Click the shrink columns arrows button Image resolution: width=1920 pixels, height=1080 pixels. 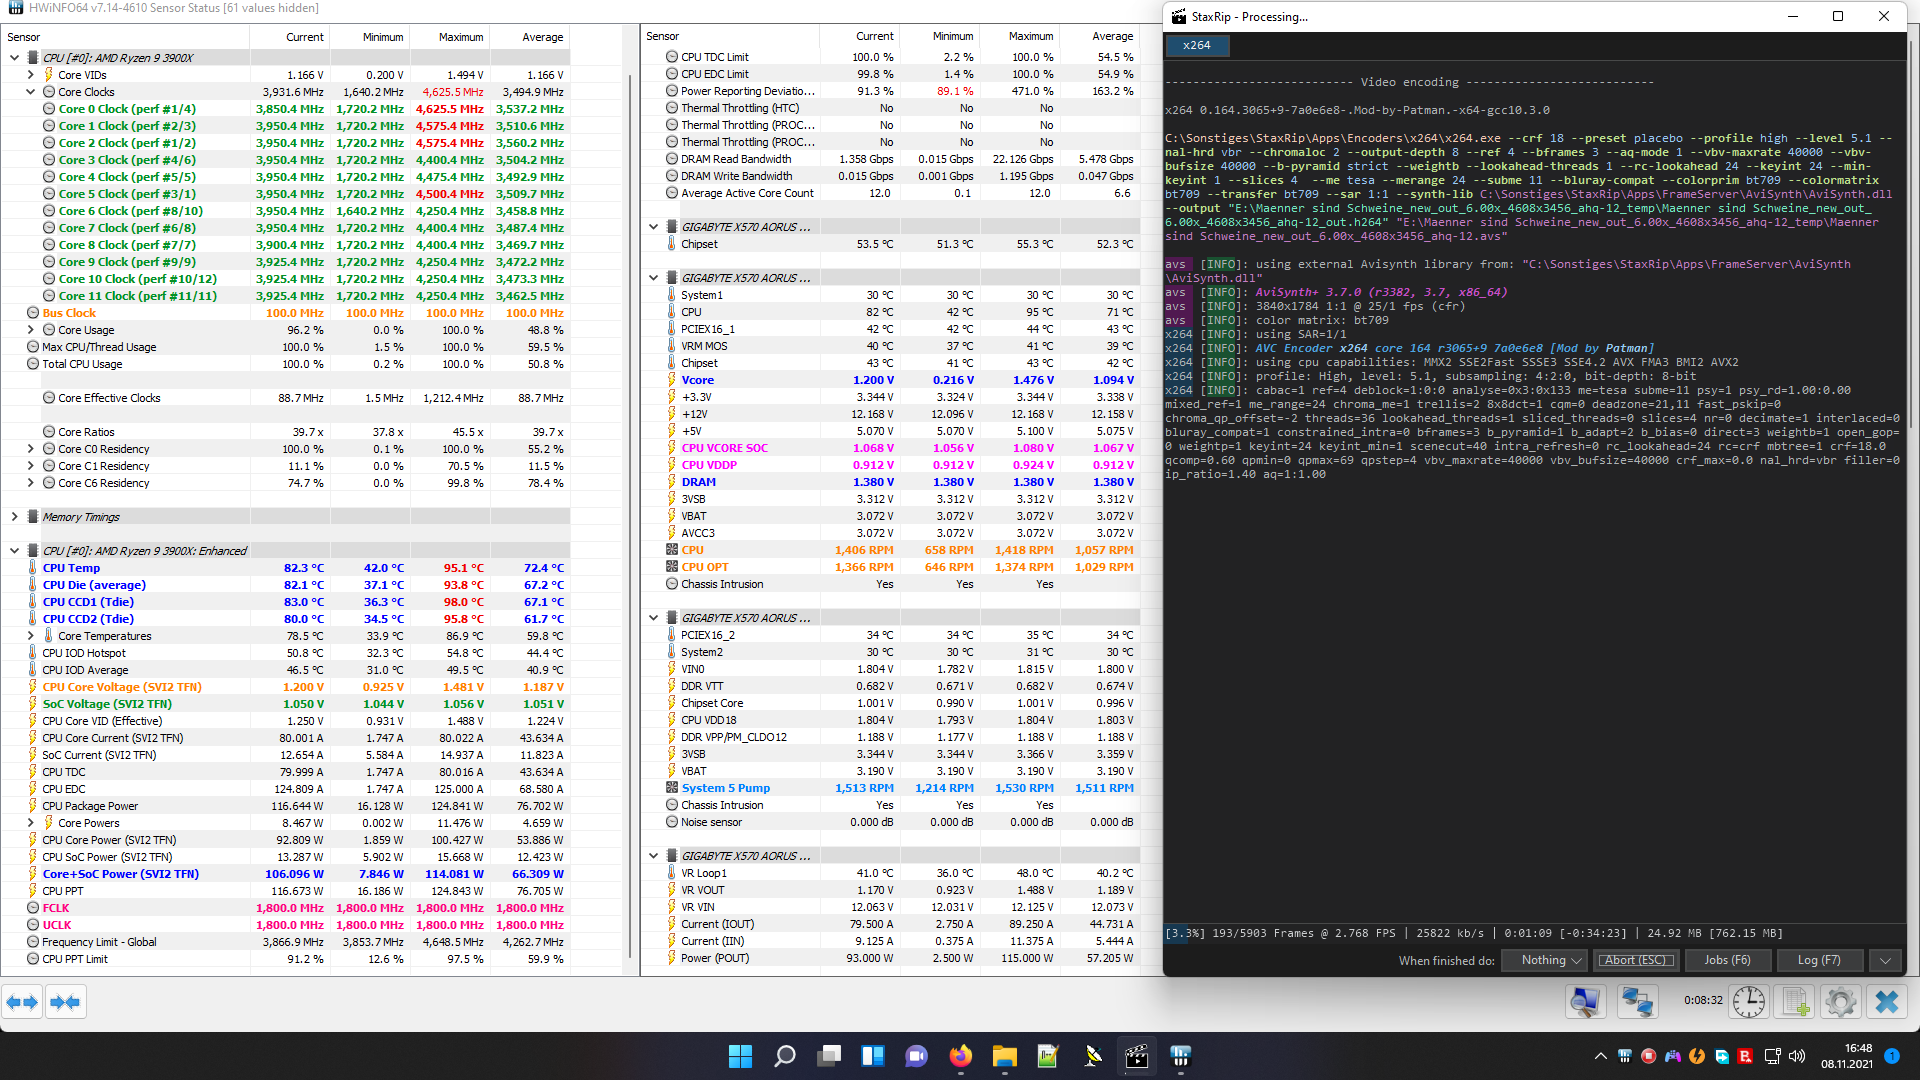tap(65, 1002)
